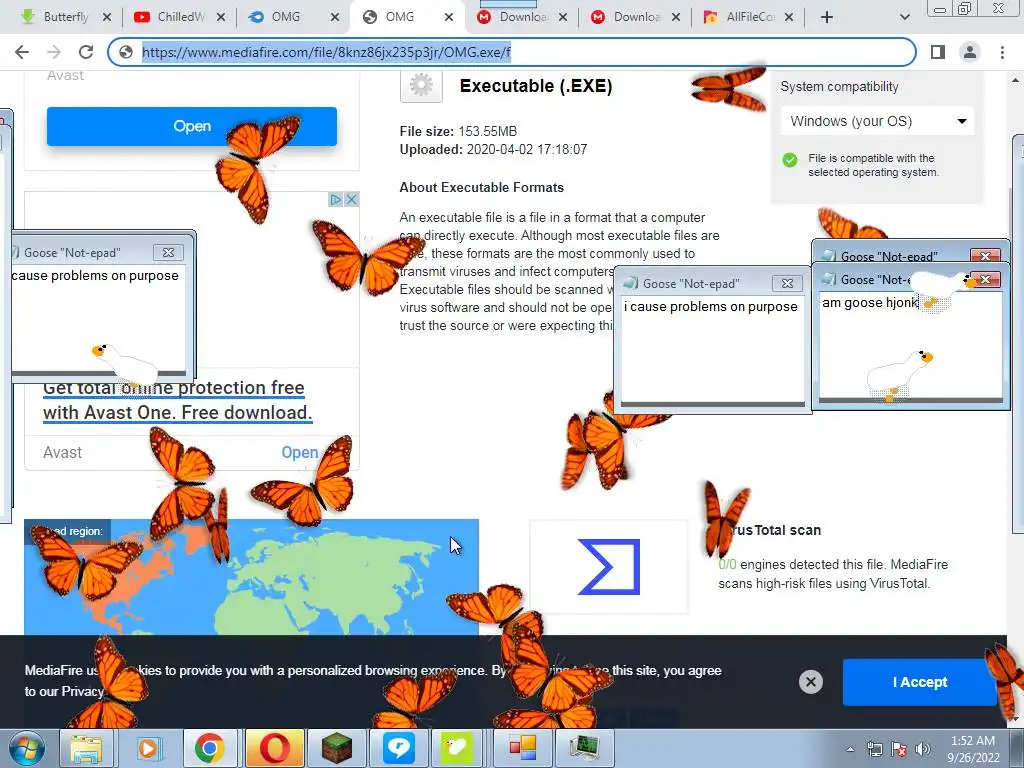Close the ChilledW tab
The width and height of the screenshot is (1024, 768).
click(221, 17)
